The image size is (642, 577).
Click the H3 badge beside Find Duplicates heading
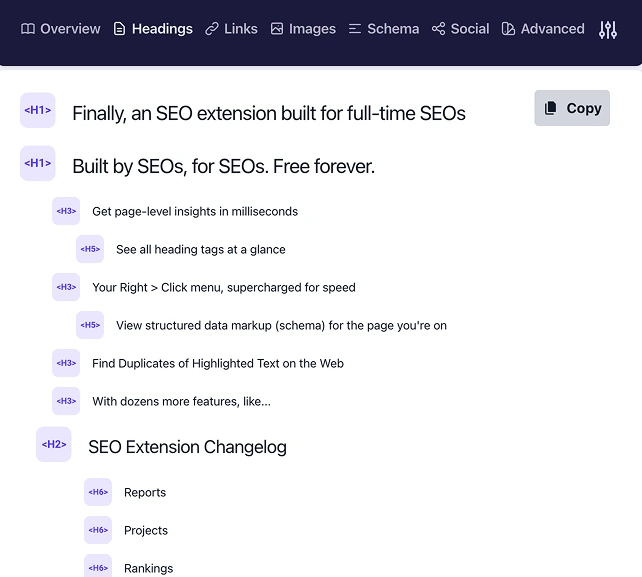66,363
